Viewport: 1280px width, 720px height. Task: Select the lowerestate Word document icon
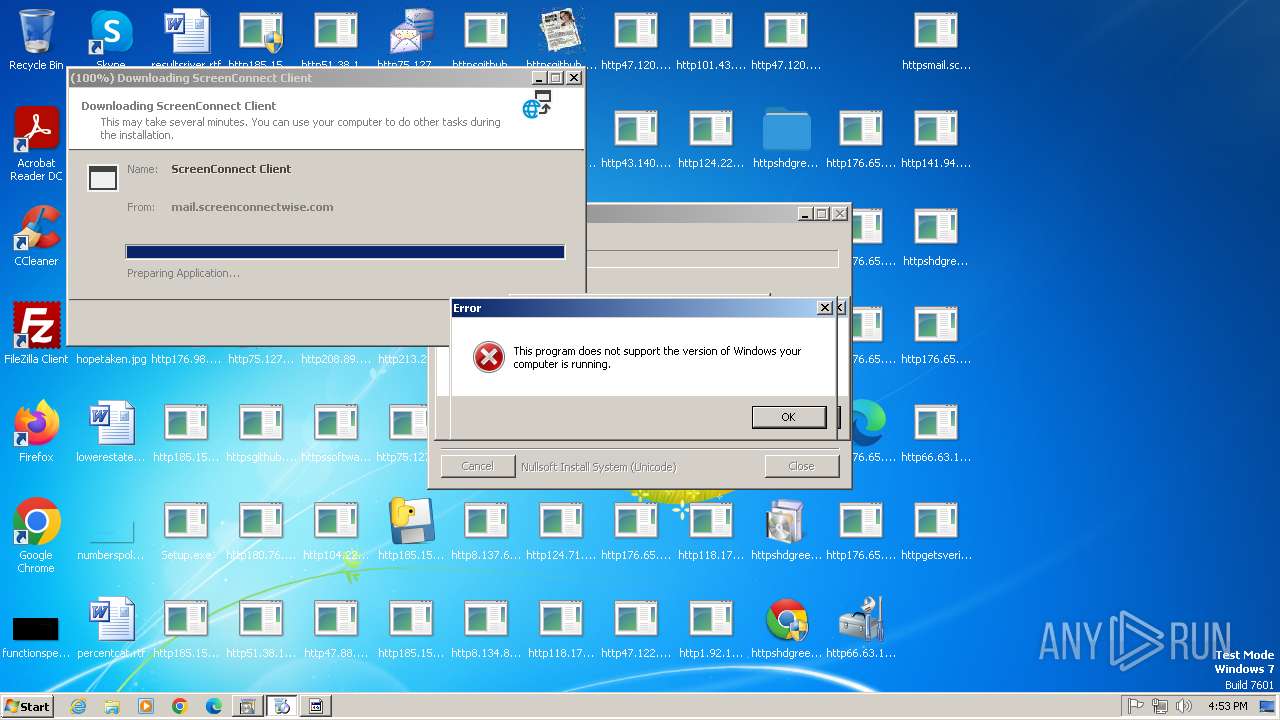(x=111, y=432)
